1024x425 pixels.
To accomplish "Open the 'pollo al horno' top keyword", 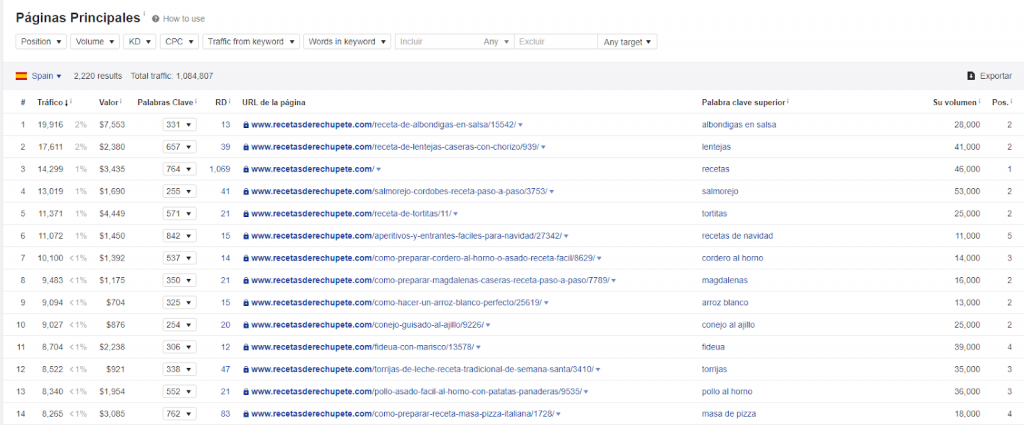I will [x=727, y=391].
